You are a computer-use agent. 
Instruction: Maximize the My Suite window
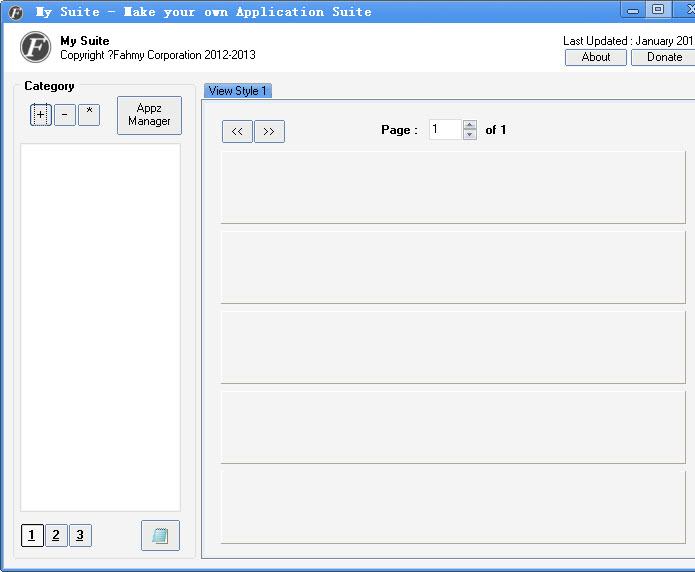658,10
